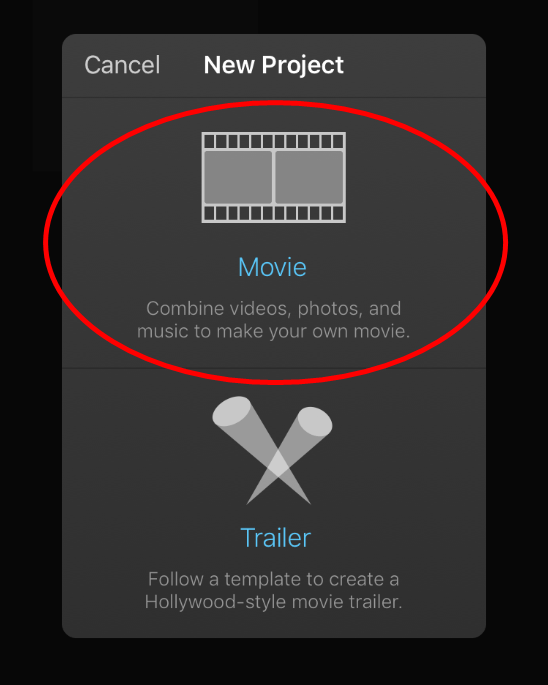Click the blue Trailer label
This screenshot has width=548, height=685.
coord(275,537)
